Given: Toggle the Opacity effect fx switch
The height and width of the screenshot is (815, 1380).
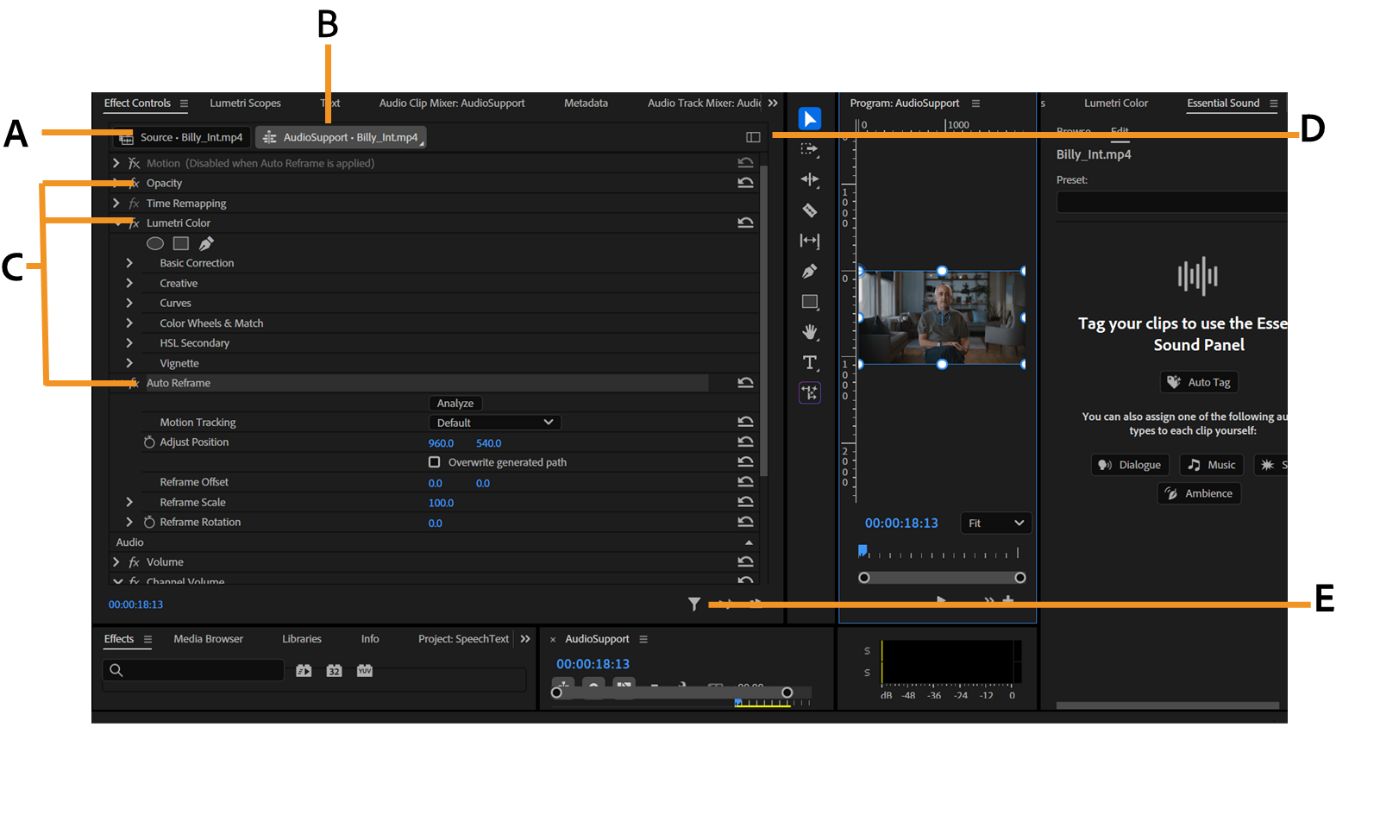Looking at the screenshot, I should pos(134,183).
